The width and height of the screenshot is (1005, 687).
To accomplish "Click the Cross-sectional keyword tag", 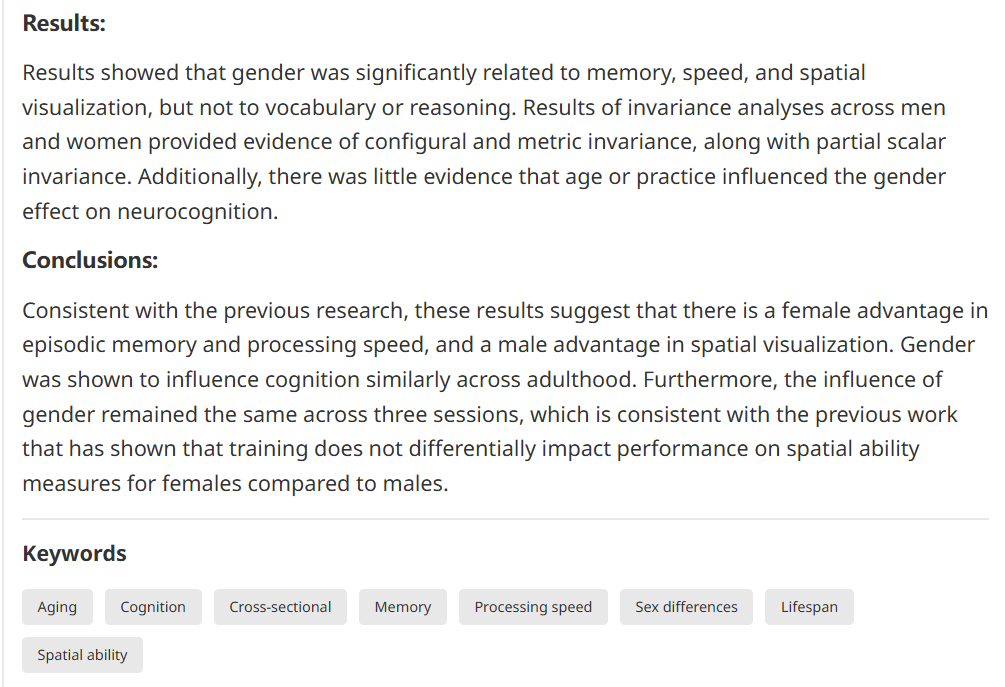I will tap(280, 607).
